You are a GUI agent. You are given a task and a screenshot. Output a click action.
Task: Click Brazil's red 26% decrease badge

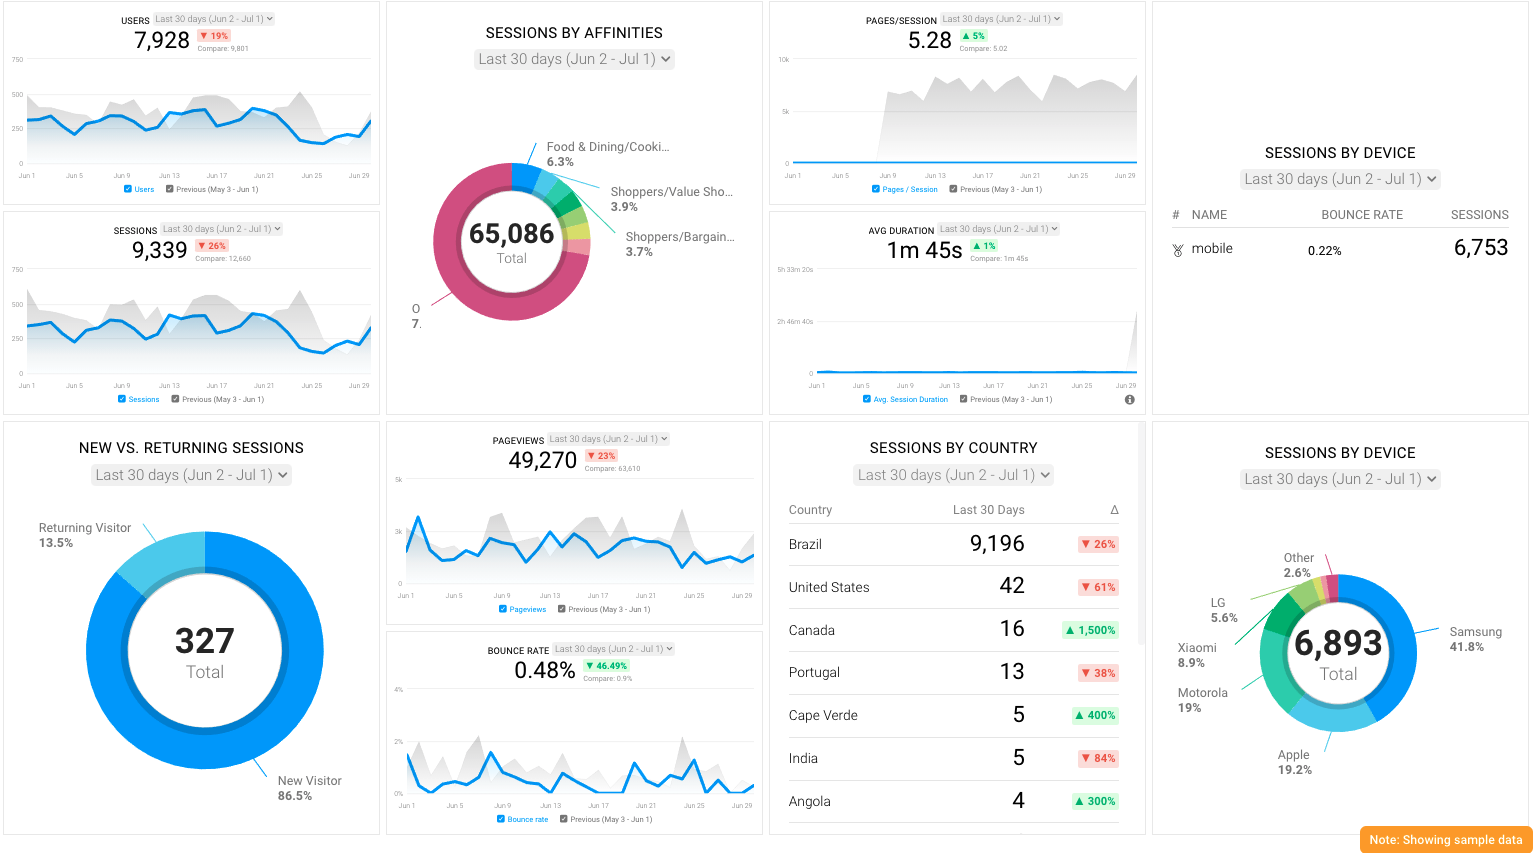1098,545
